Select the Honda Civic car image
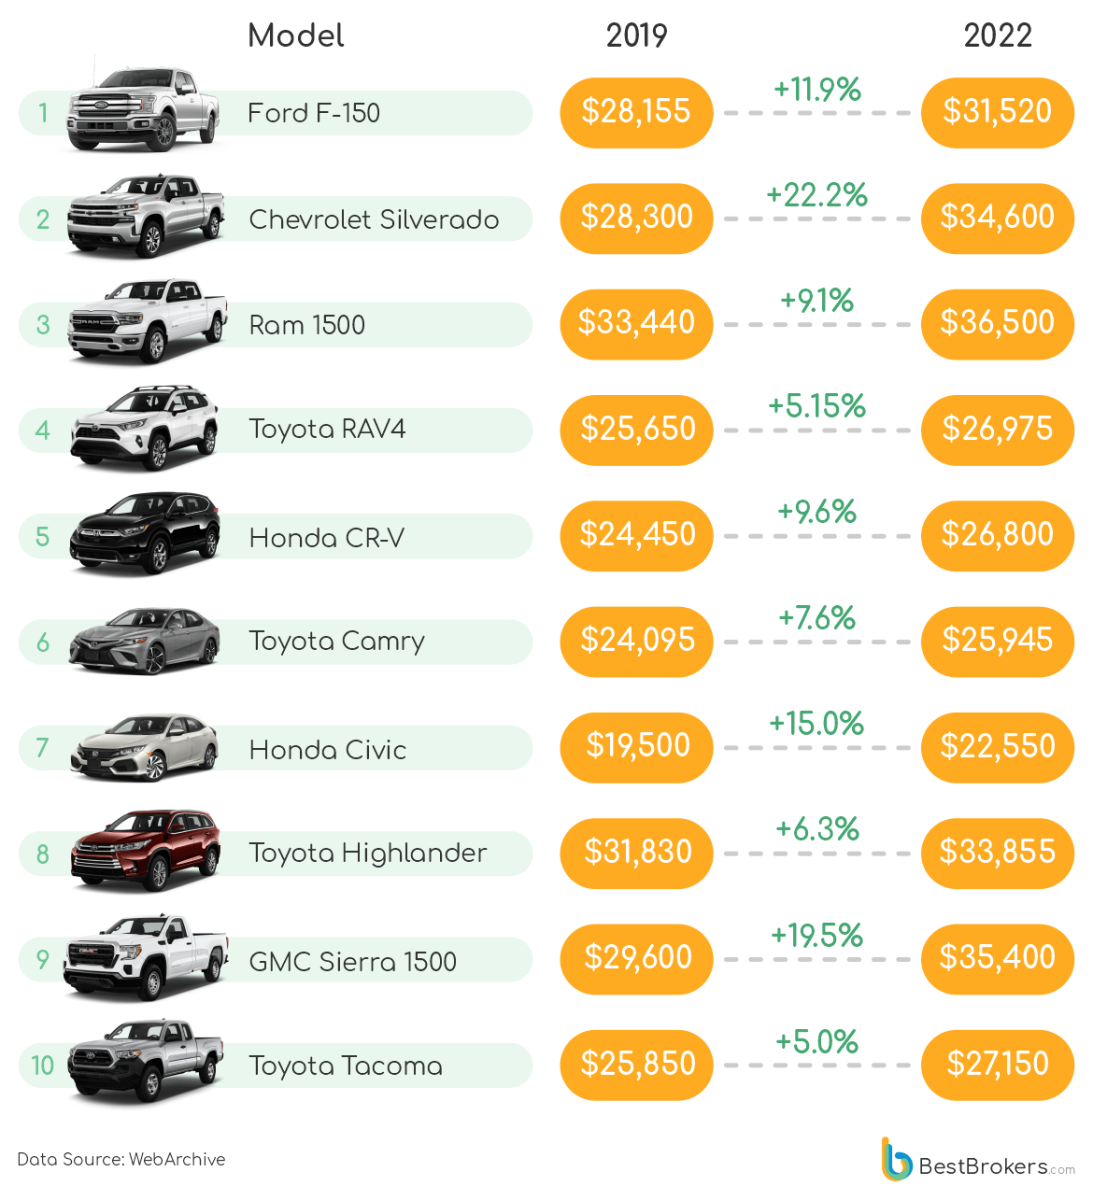The height and width of the screenshot is (1200, 1093). click(145, 747)
